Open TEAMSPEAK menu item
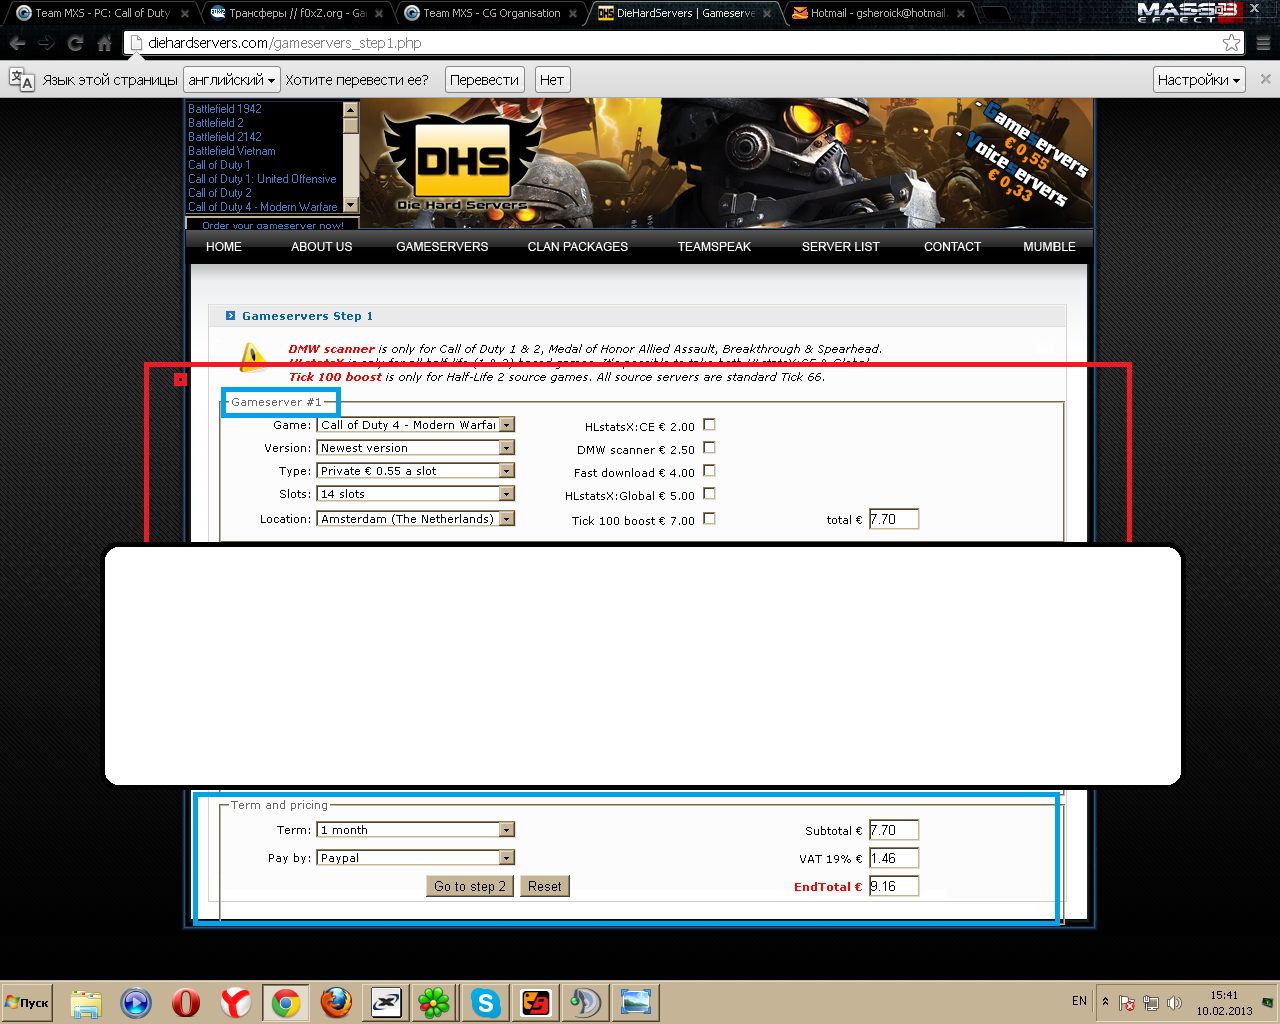The height and width of the screenshot is (1024, 1280). [x=714, y=247]
